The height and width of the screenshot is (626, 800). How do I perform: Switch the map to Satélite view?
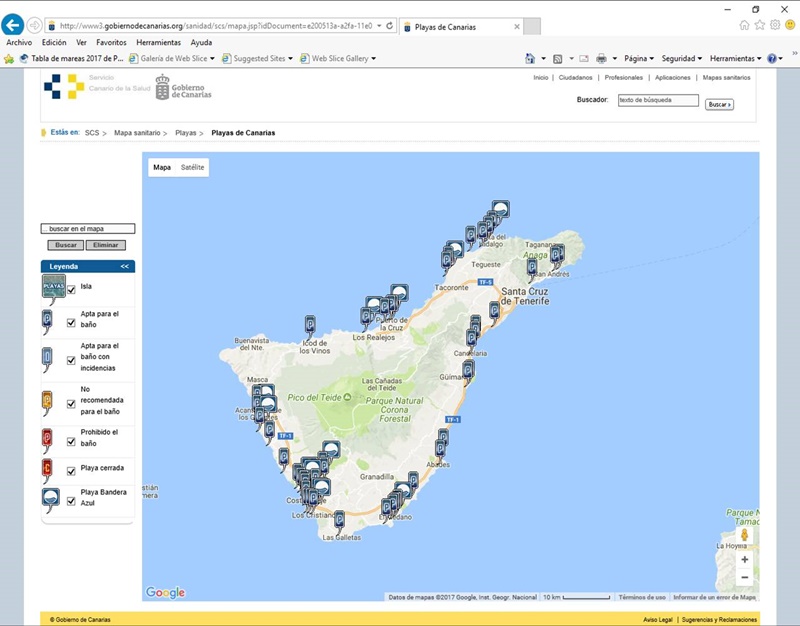point(192,168)
